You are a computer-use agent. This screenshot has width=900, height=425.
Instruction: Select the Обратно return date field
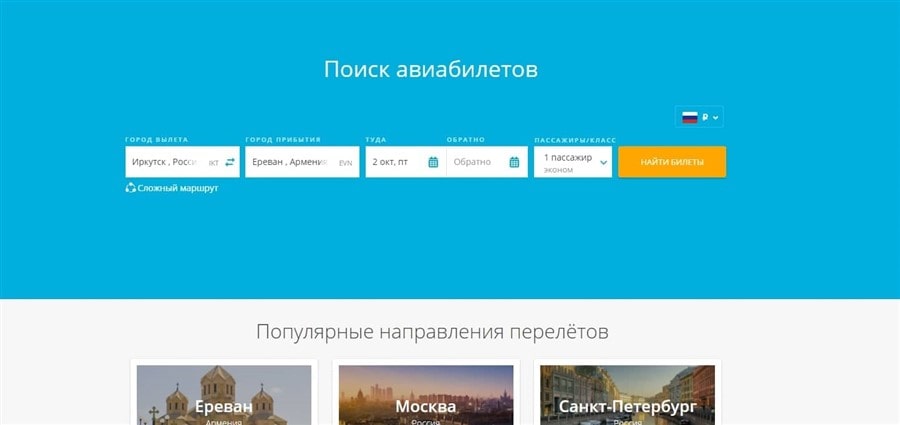(x=487, y=162)
